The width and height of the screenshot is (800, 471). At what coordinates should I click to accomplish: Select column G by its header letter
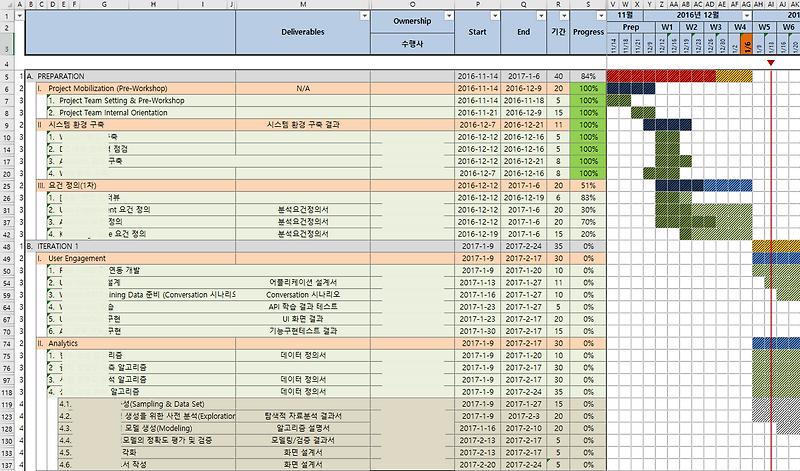(x=105, y=5)
